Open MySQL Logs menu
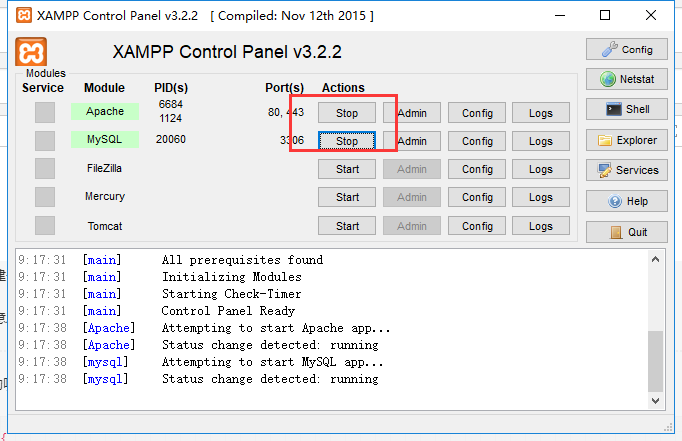The width and height of the screenshot is (682, 441). (541, 141)
